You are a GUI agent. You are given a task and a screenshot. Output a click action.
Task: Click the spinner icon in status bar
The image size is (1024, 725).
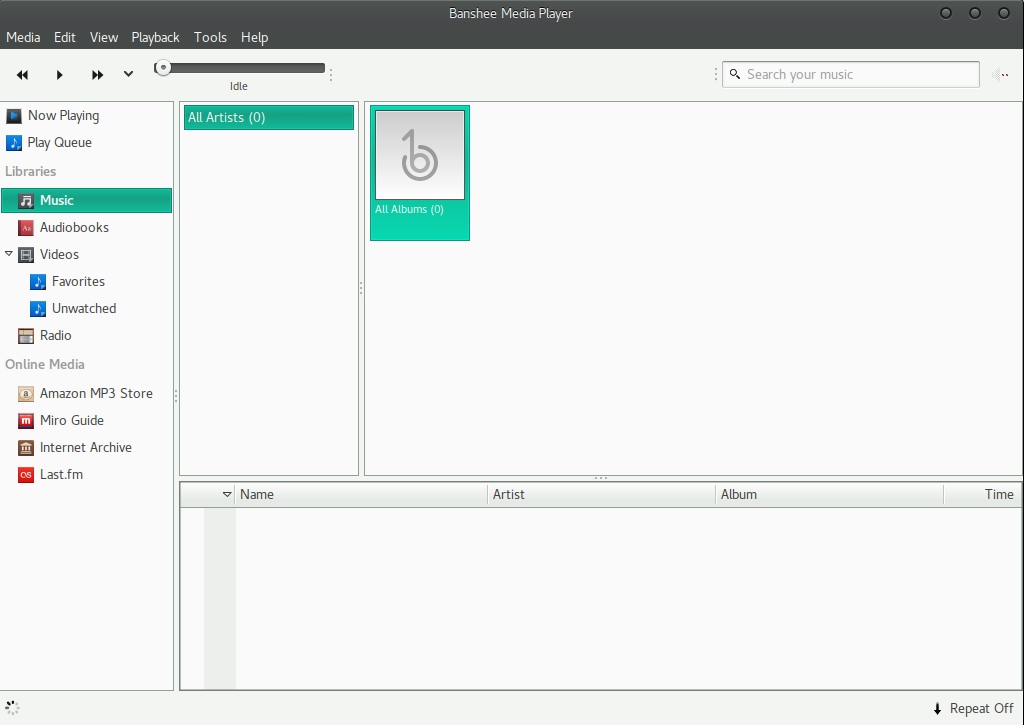(12, 707)
